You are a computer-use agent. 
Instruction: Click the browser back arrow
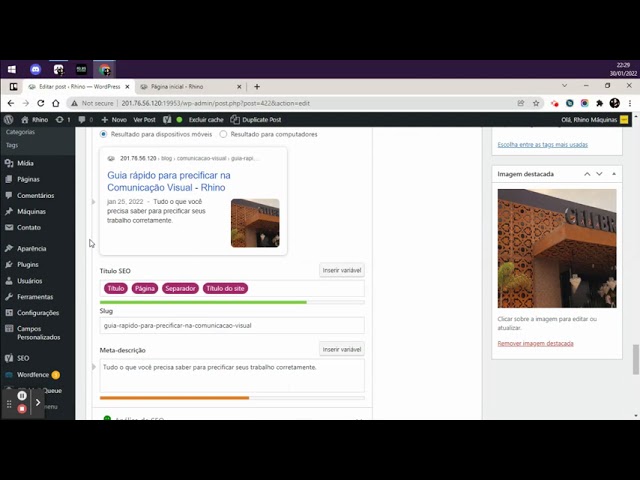pos(11,103)
